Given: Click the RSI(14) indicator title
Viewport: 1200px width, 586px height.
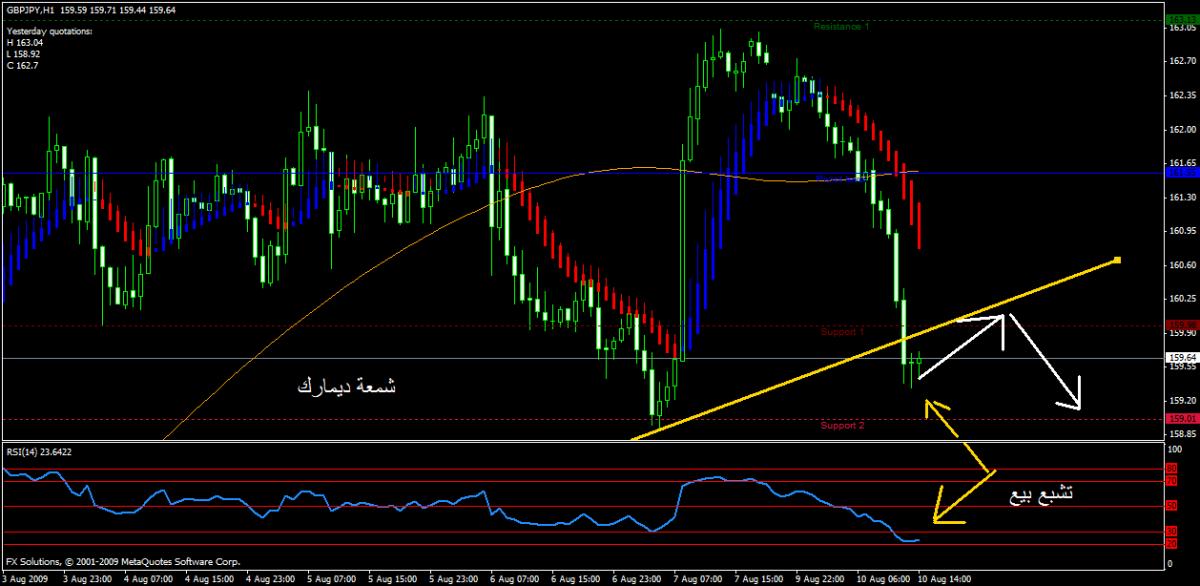Looking at the screenshot, I should coord(39,452).
